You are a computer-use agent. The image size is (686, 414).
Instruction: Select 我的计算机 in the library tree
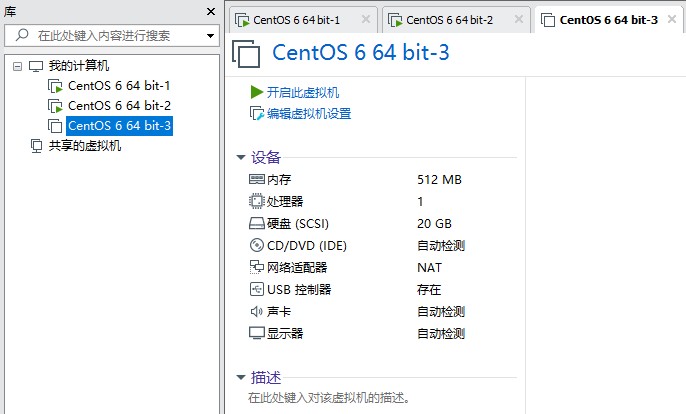[79, 66]
